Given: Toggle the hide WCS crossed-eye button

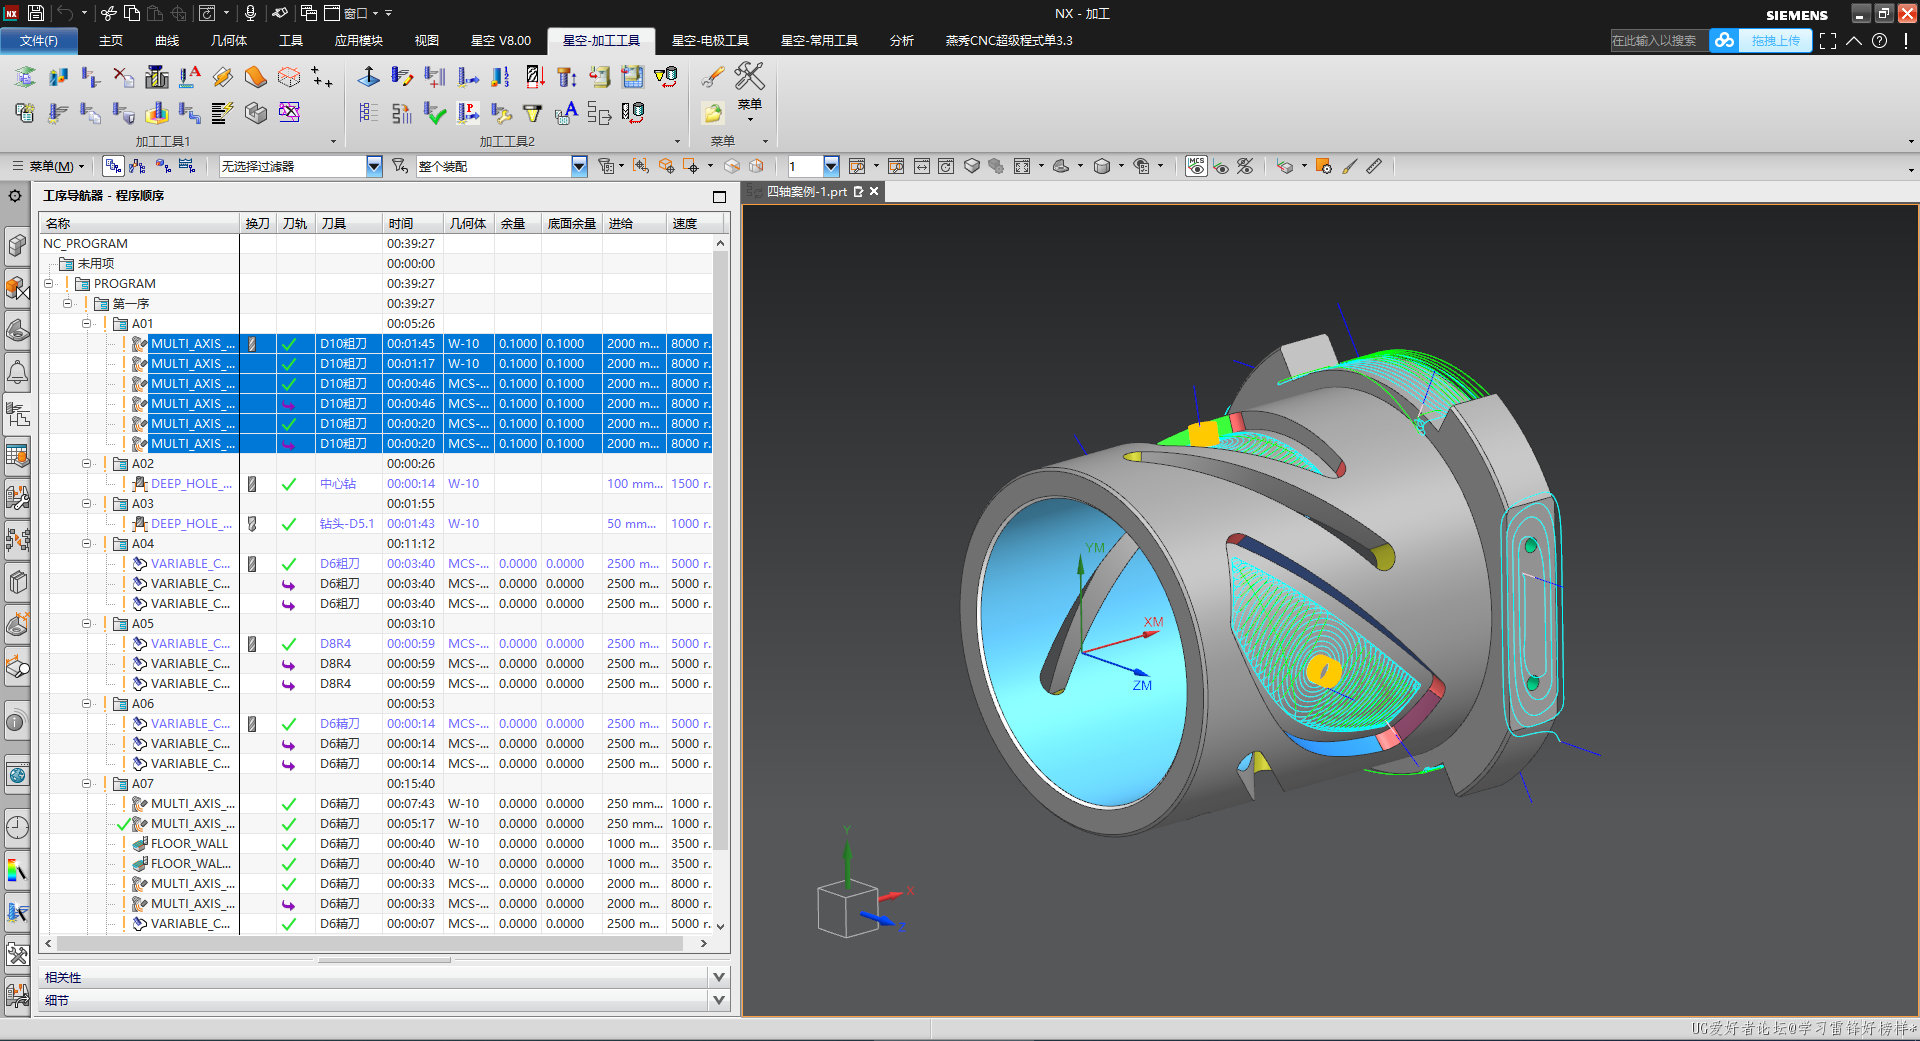Looking at the screenshot, I should (1245, 166).
